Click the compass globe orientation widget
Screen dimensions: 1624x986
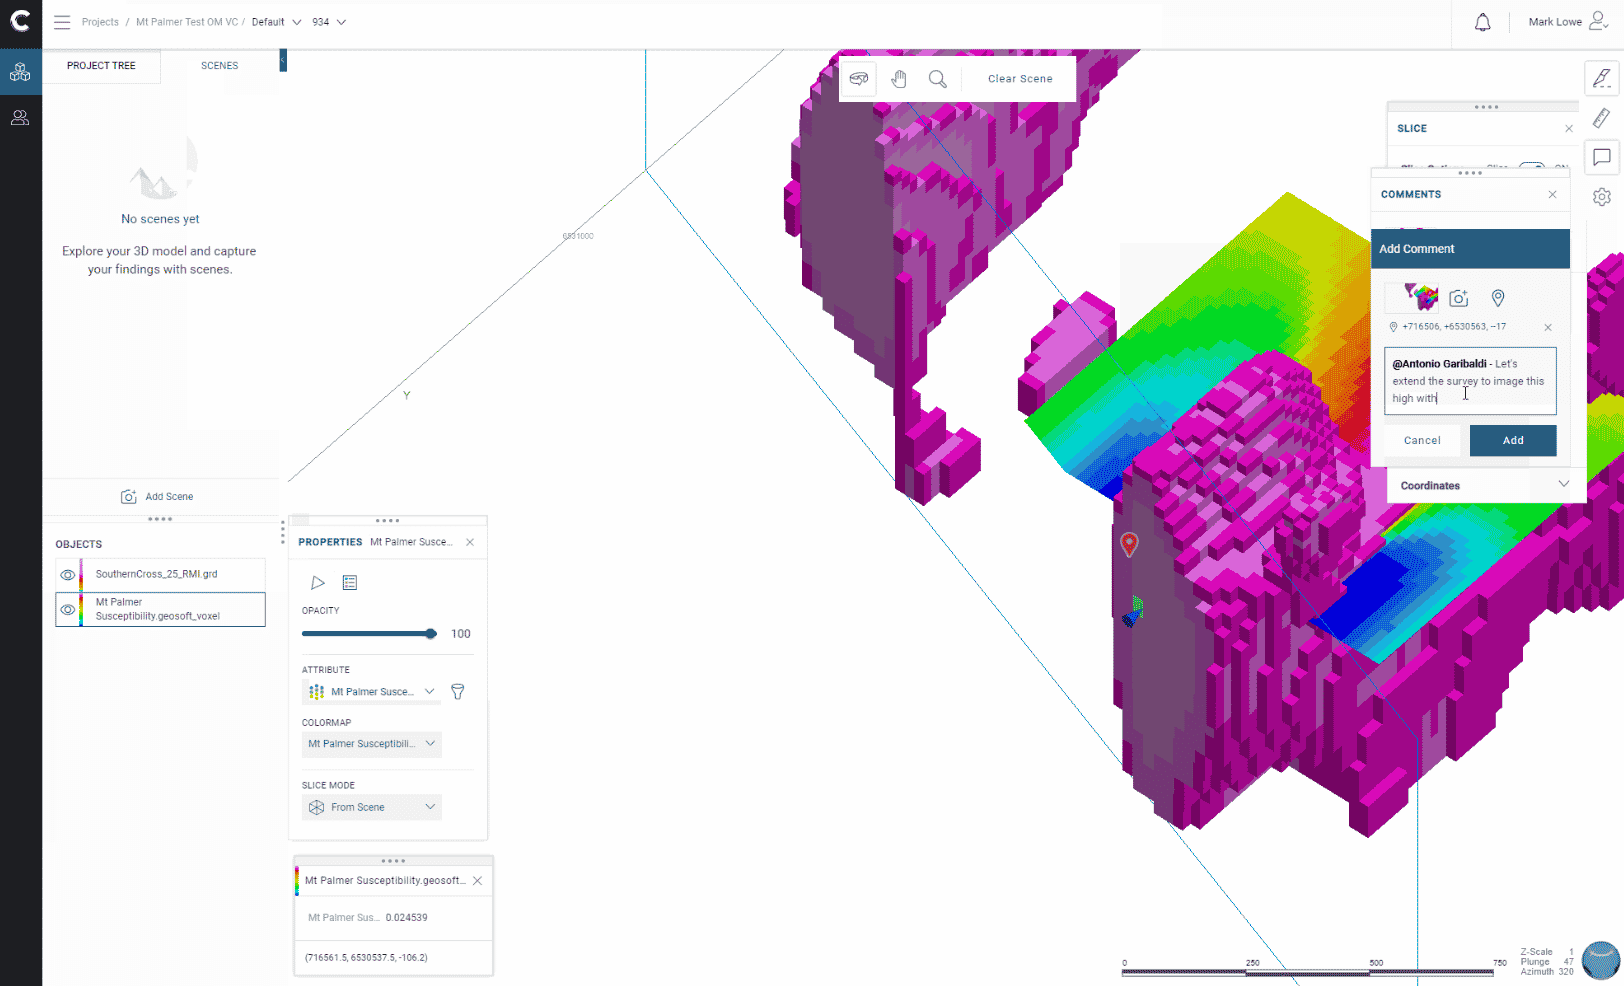pos(1600,961)
